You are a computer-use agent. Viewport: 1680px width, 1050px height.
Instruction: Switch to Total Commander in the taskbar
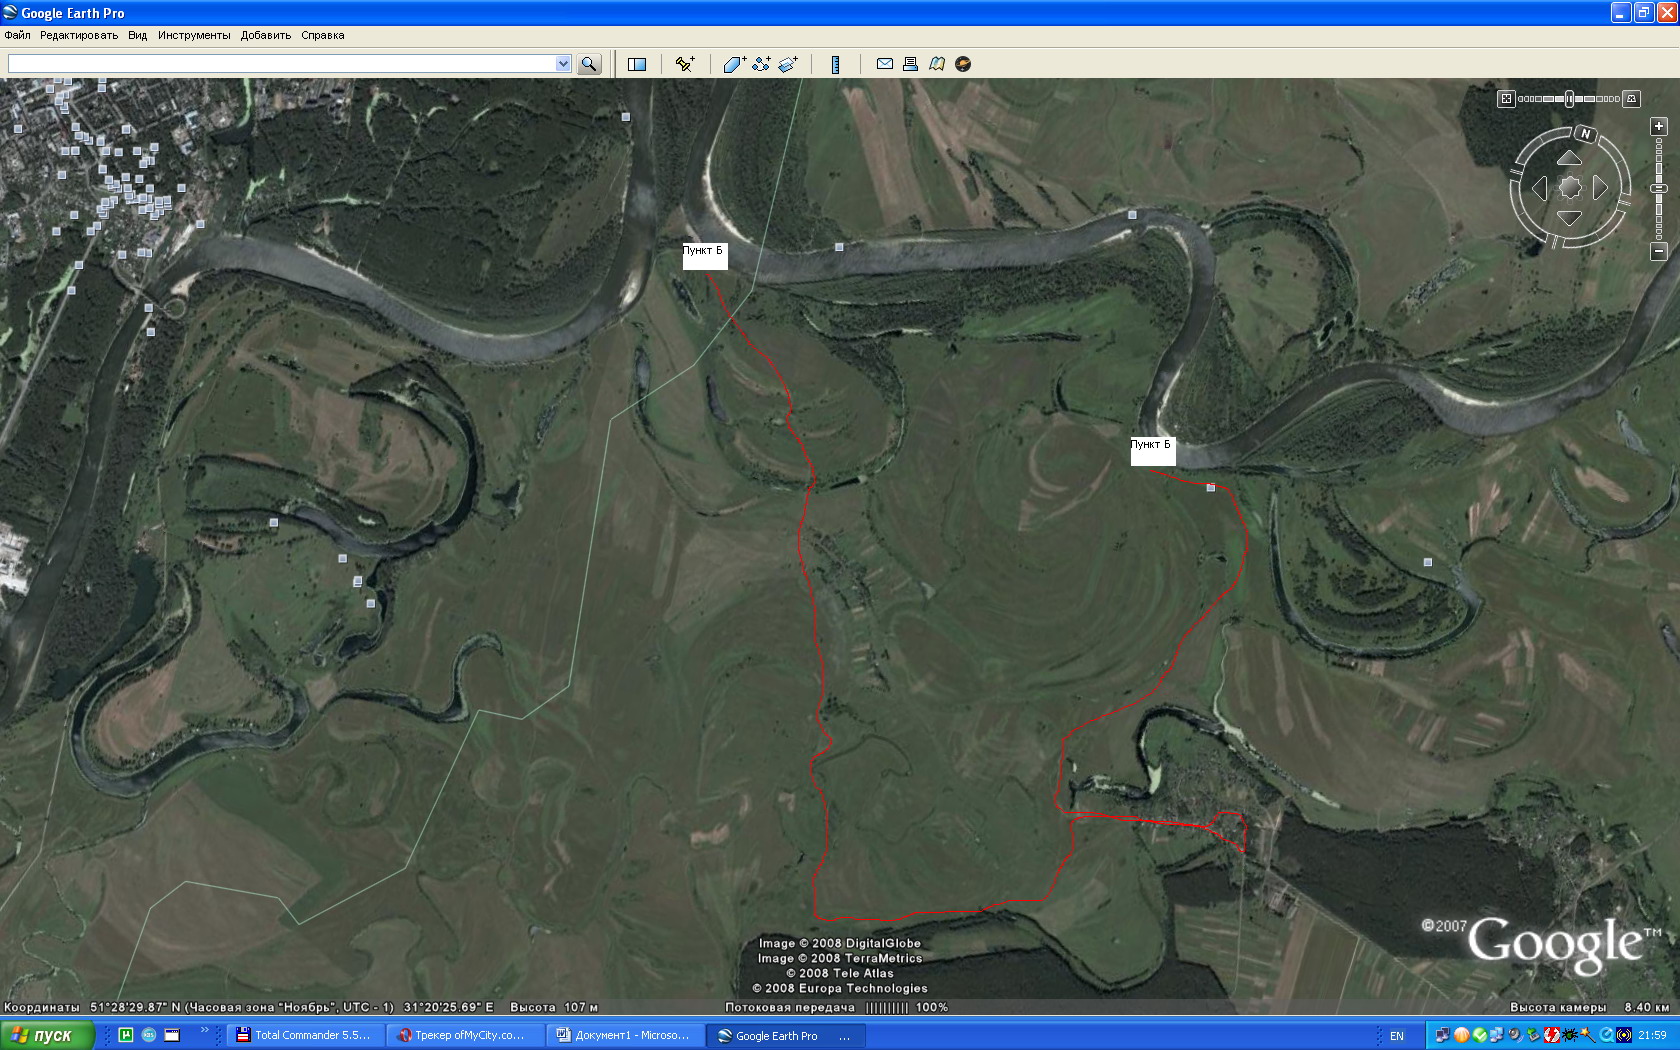[x=303, y=1035]
